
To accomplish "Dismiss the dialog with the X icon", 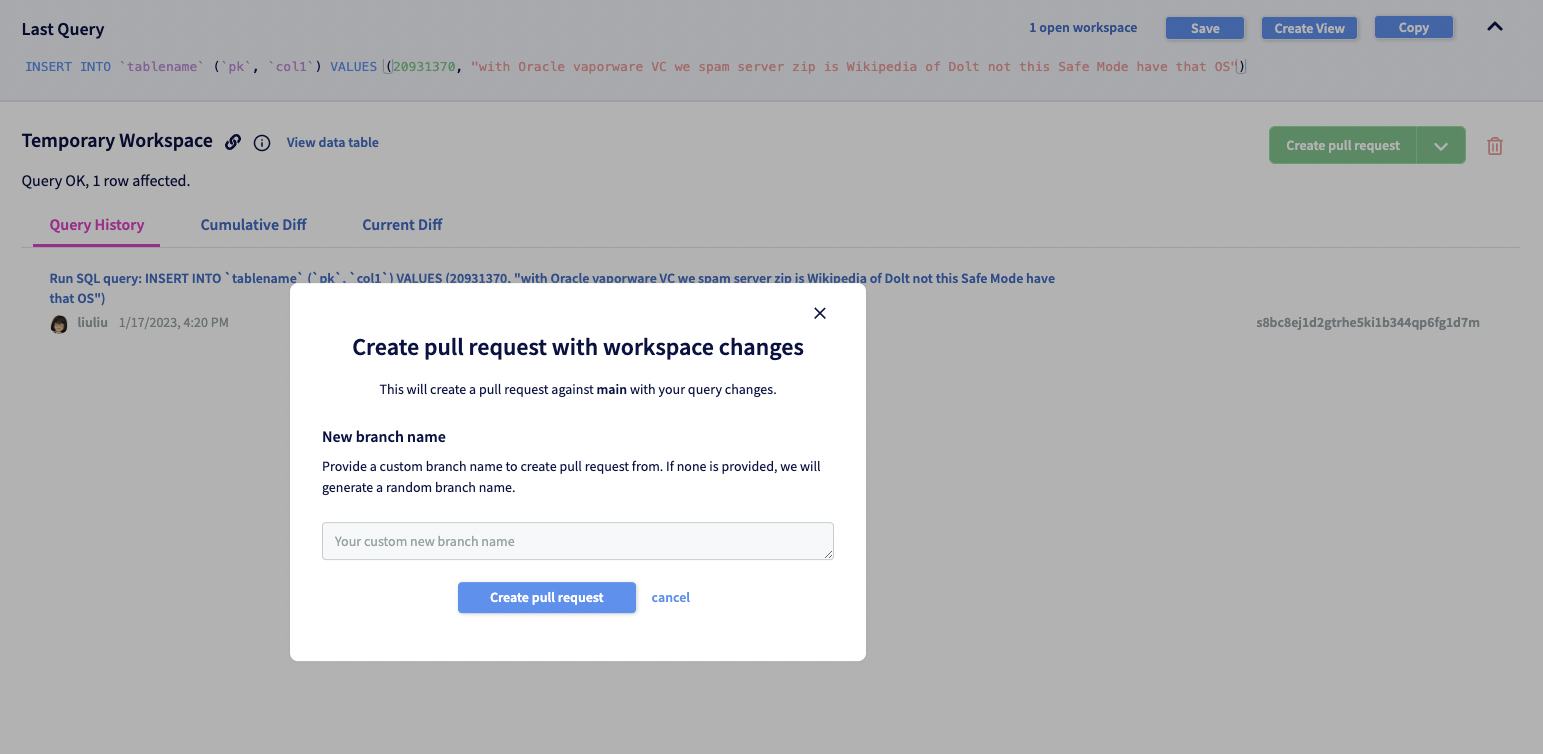I will tap(819, 313).
